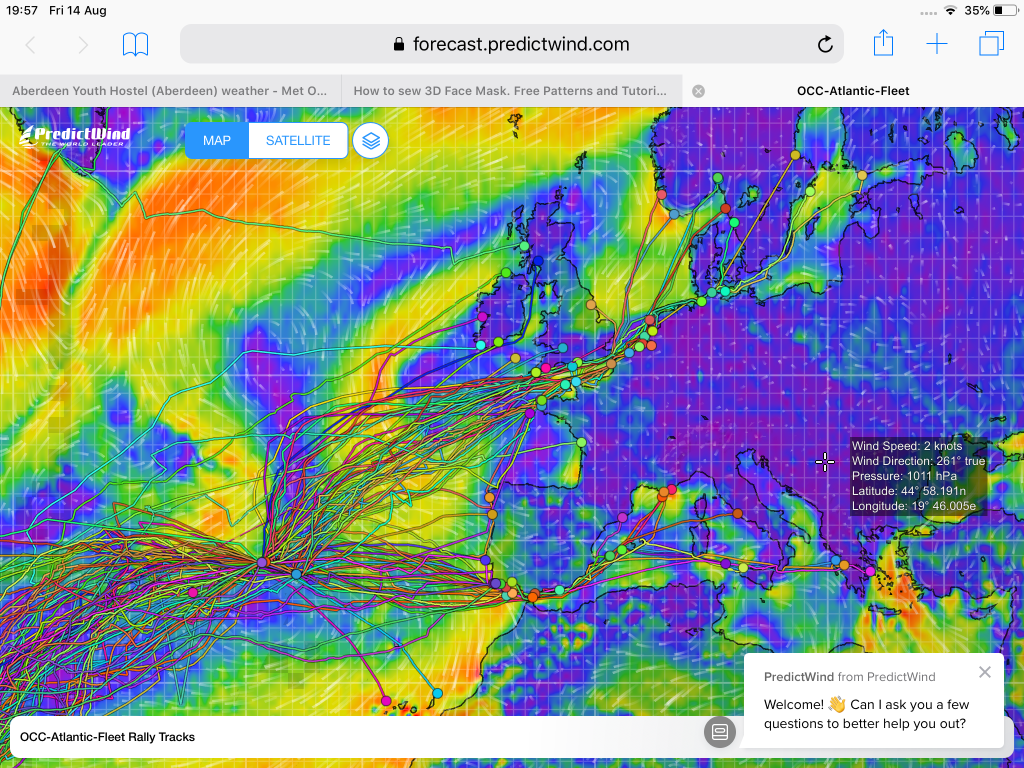Switch map view to Satellite
This screenshot has height=768, width=1024.
pyautogui.click(x=298, y=141)
